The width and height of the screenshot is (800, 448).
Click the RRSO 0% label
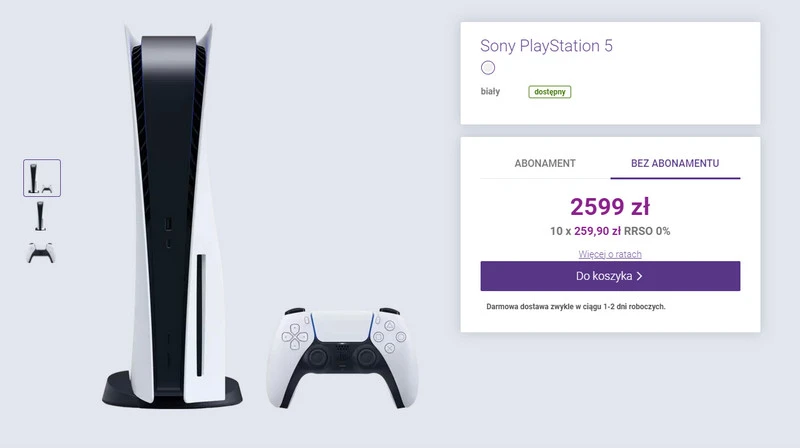coord(648,231)
